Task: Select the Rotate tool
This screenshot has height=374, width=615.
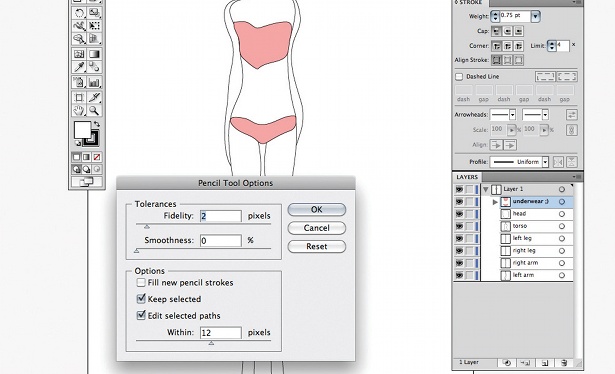Action: [79, 13]
